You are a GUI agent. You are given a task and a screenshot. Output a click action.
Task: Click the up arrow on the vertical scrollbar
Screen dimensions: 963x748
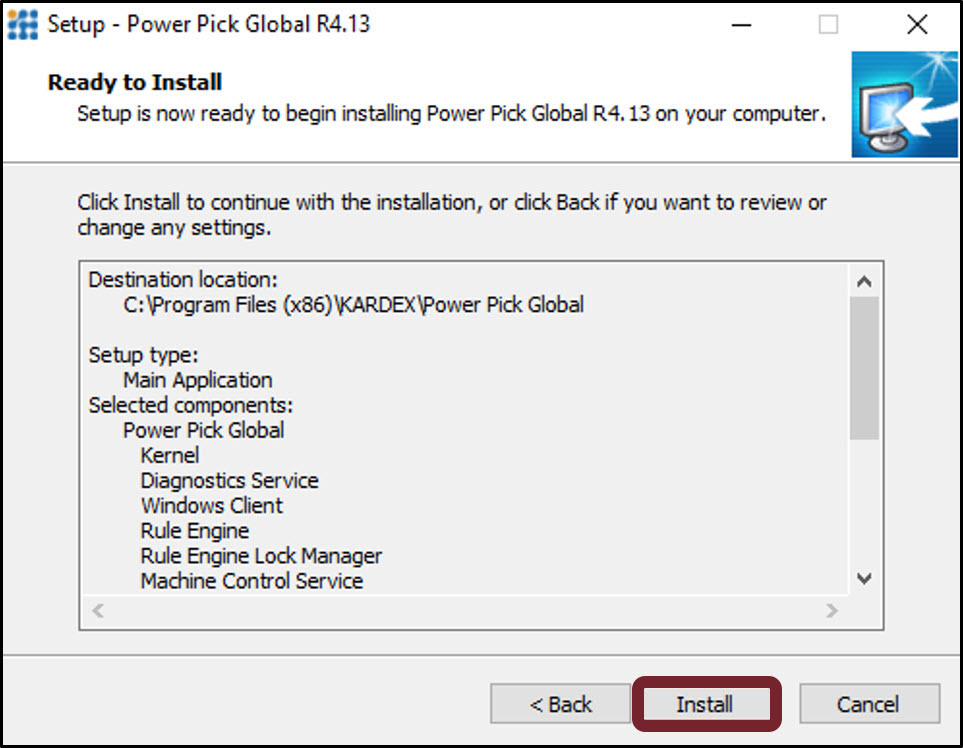click(x=864, y=280)
